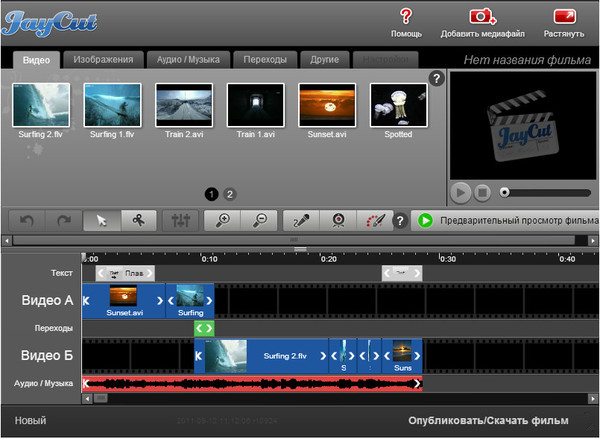
Task: Click the Растянуть red arrow icon
Action: (564, 16)
